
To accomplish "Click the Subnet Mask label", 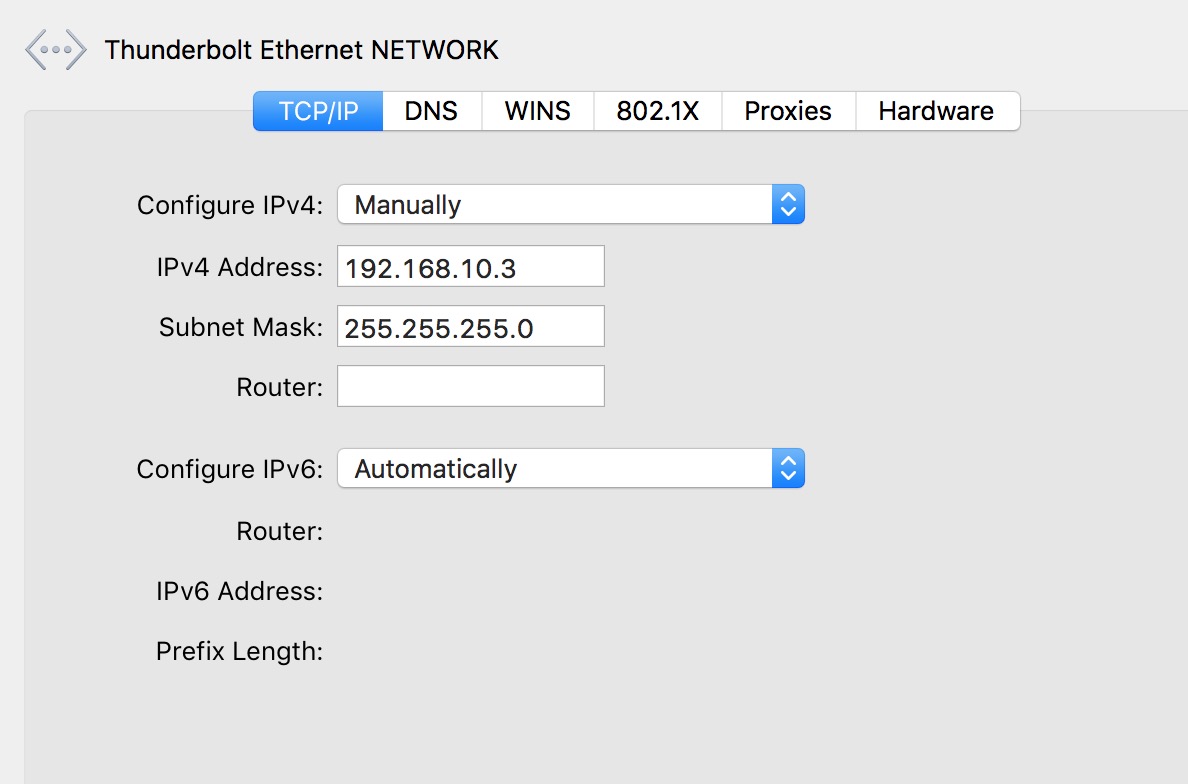I will pyautogui.click(x=241, y=327).
